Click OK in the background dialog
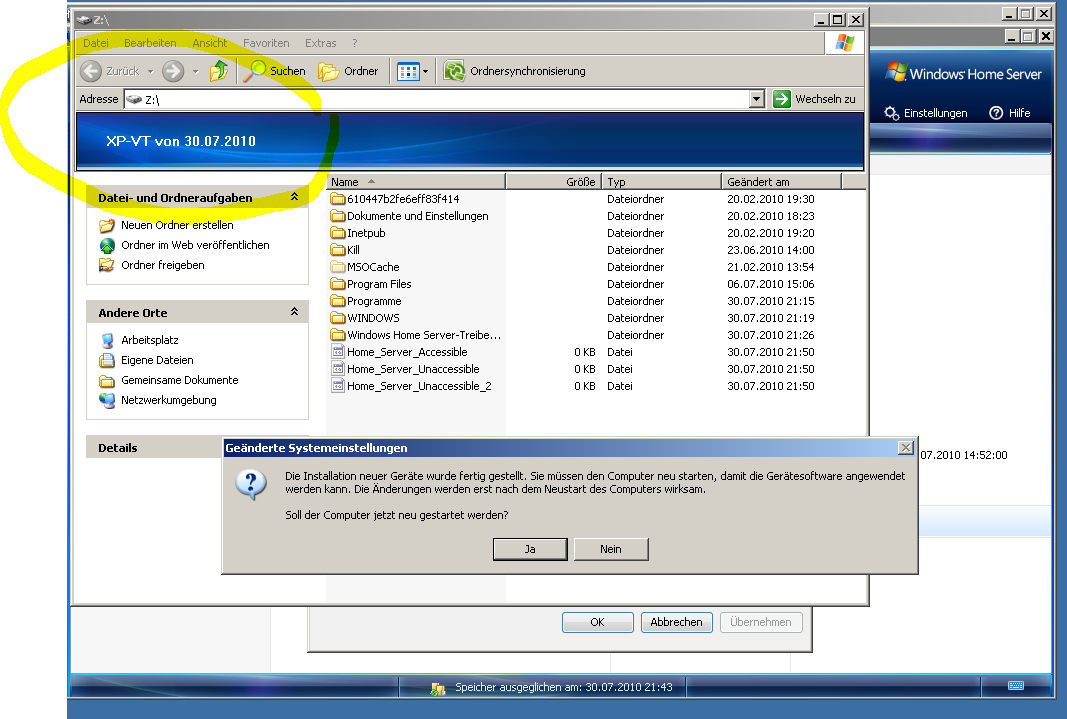Image resolution: width=1067 pixels, height=719 pixels. (x=597, y=622)
